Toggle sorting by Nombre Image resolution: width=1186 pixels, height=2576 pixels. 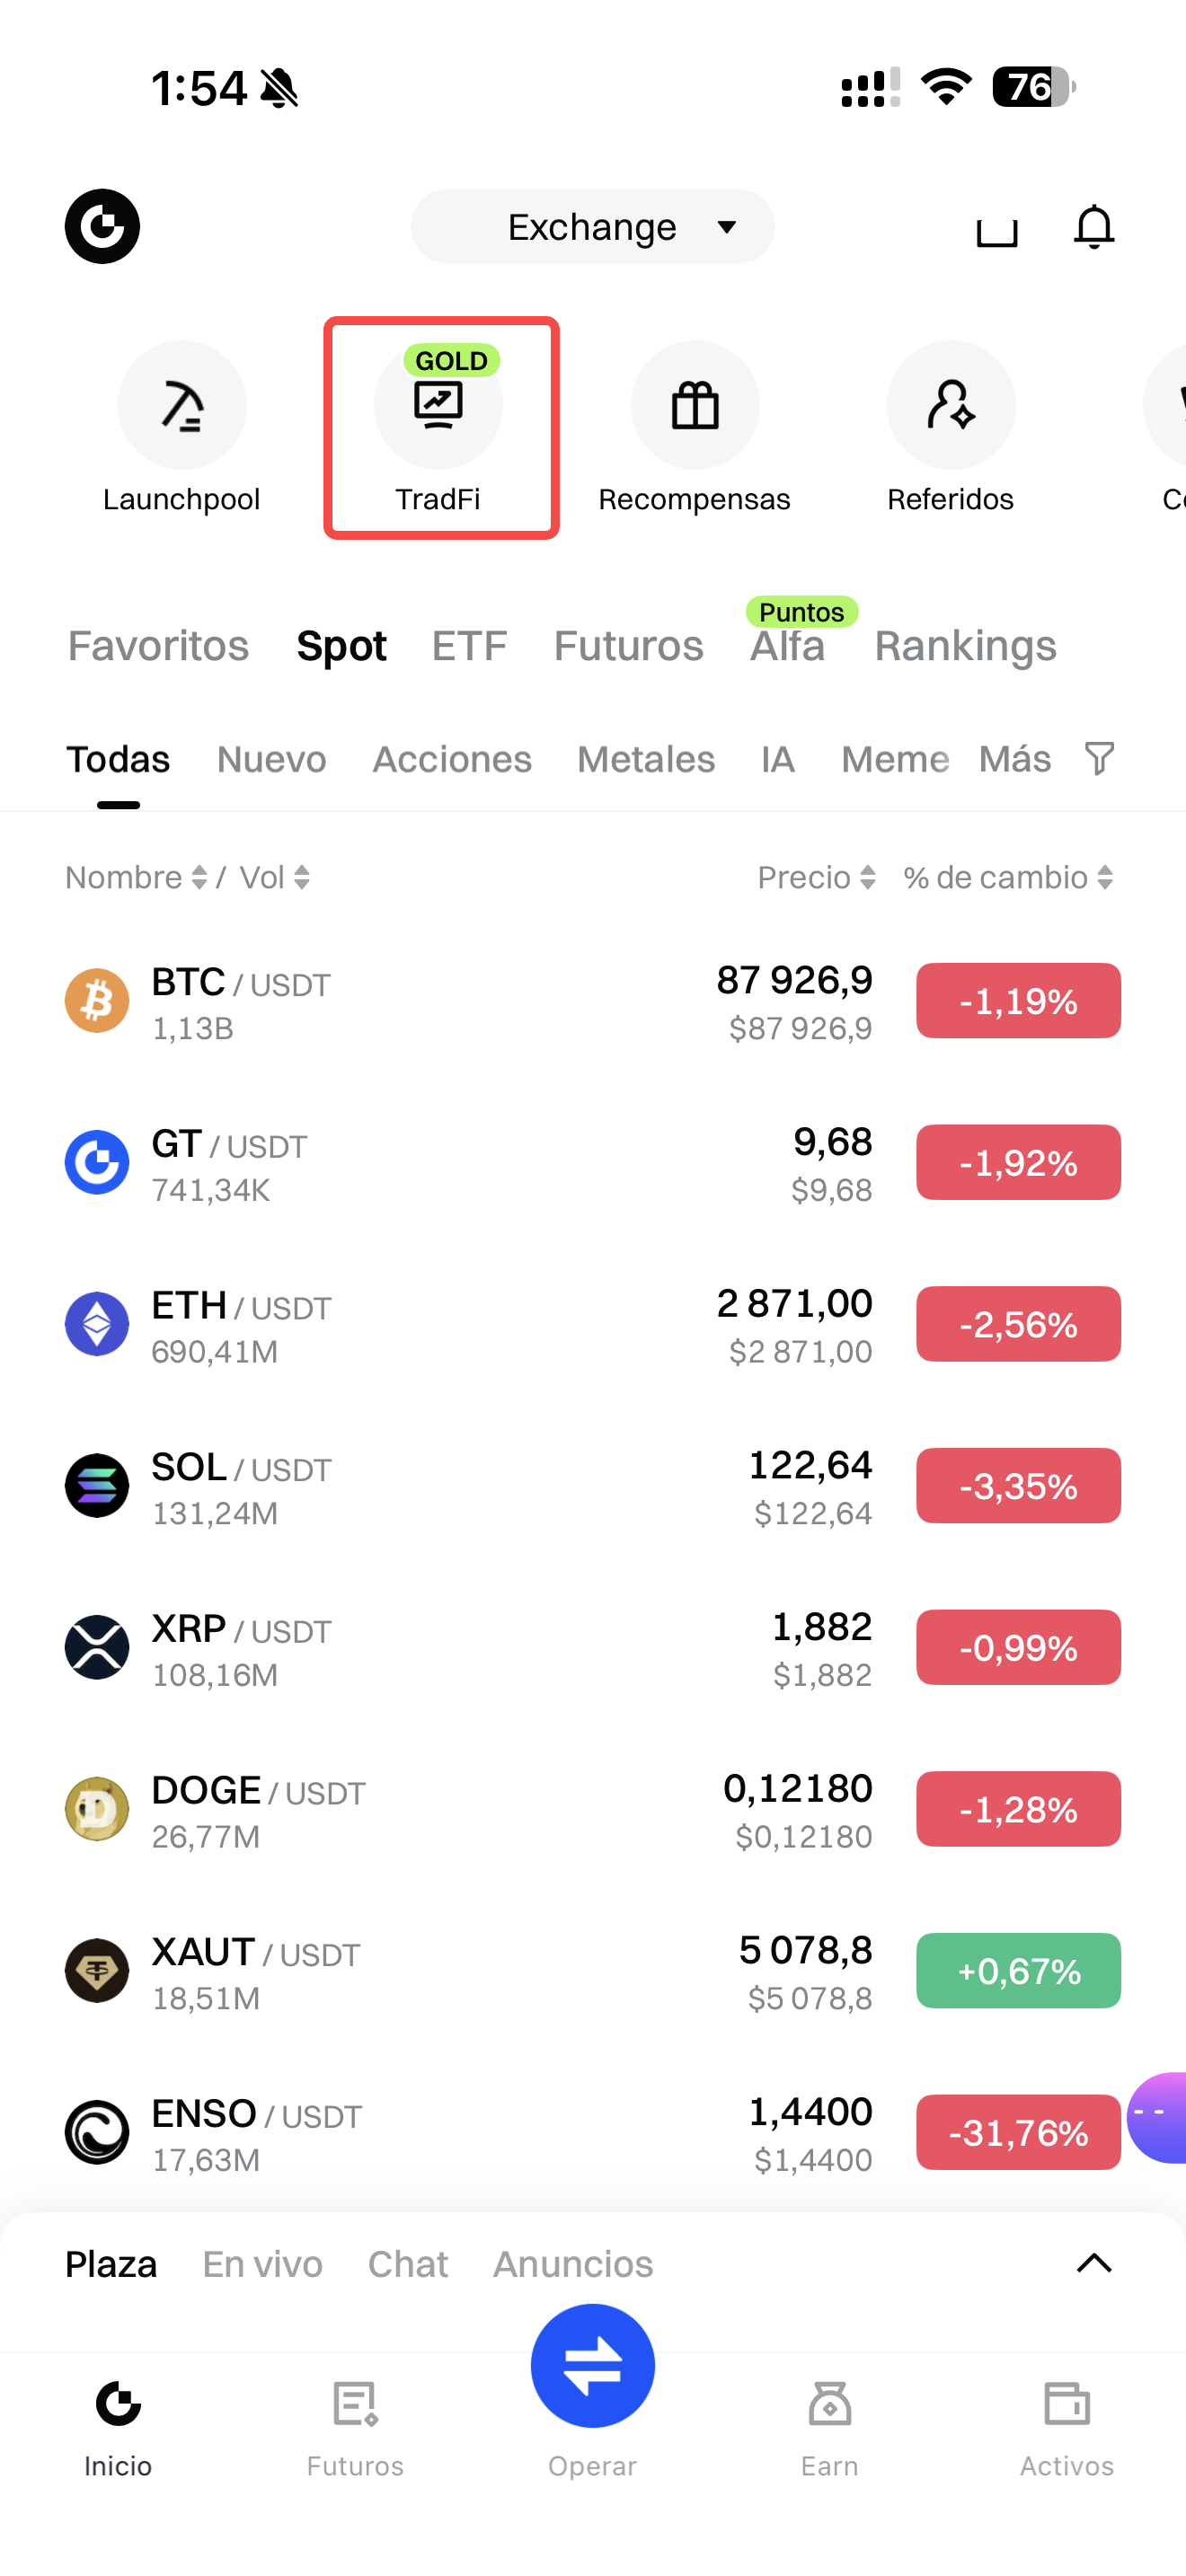coord(136,877)
